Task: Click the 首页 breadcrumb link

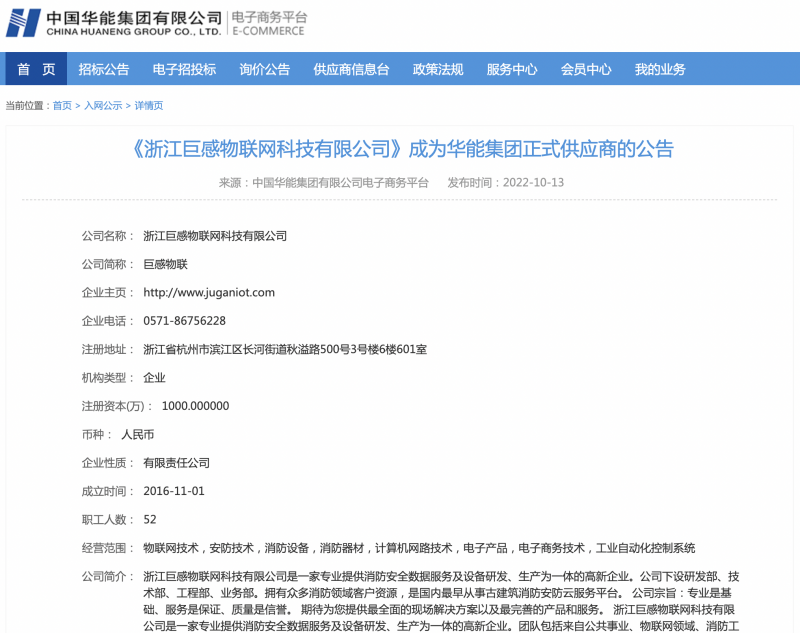Action: click(62, 106)
